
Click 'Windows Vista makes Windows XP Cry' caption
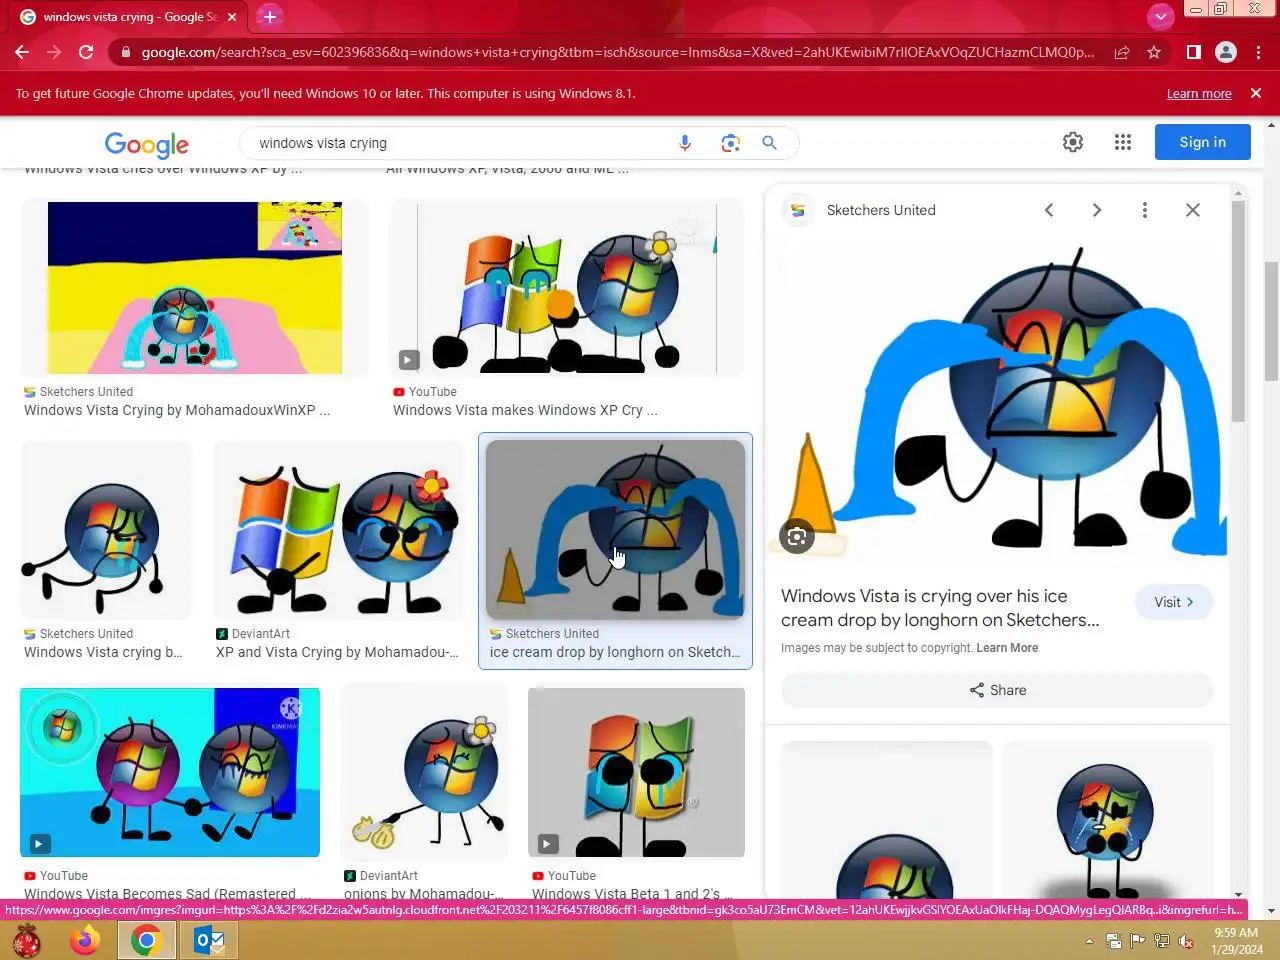[525, 410]
